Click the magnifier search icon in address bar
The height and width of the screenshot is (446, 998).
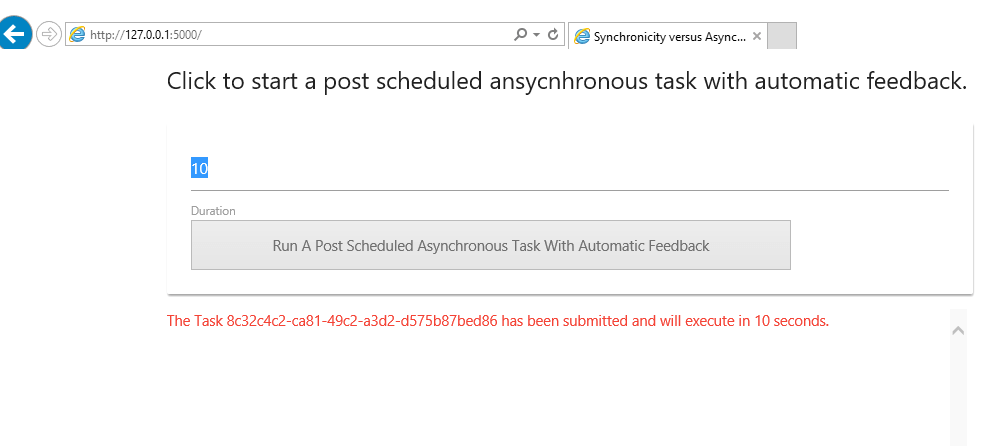point(521,34)
